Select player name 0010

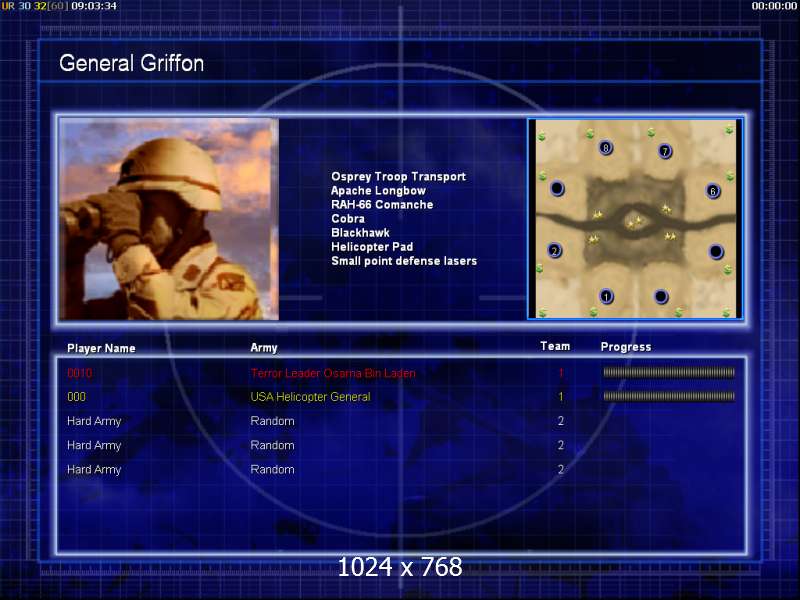[80, 373]
